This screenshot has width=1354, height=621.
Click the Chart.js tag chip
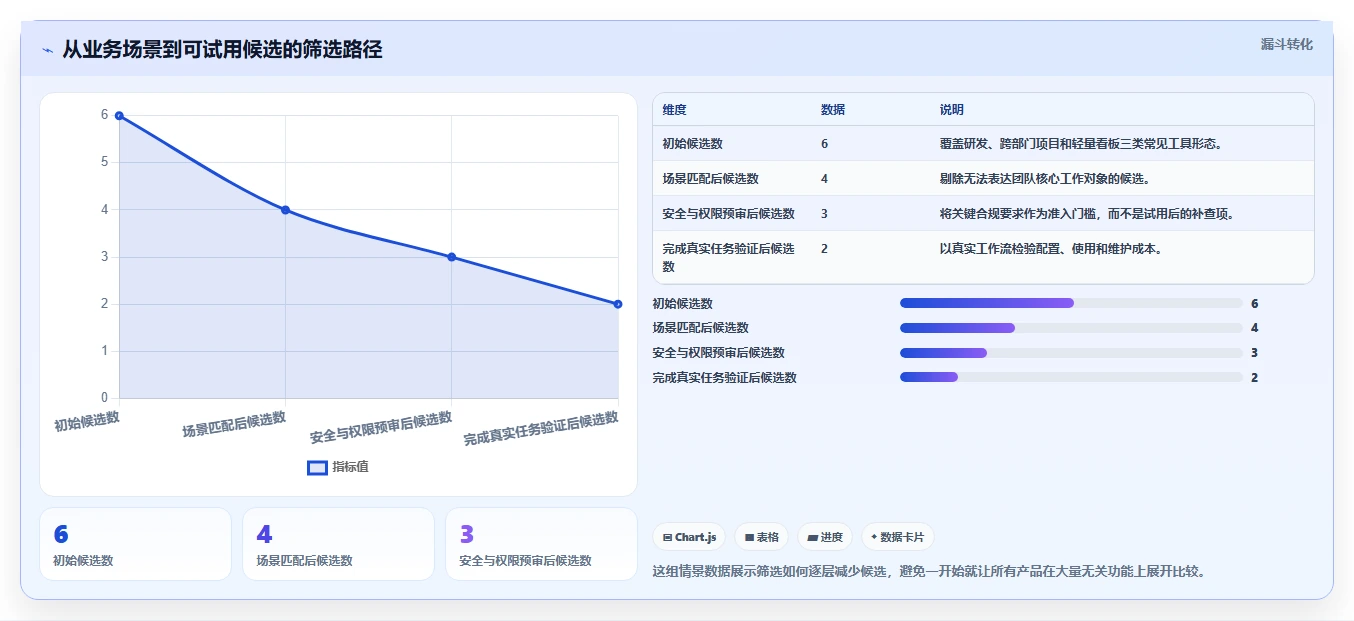point(689,537)
